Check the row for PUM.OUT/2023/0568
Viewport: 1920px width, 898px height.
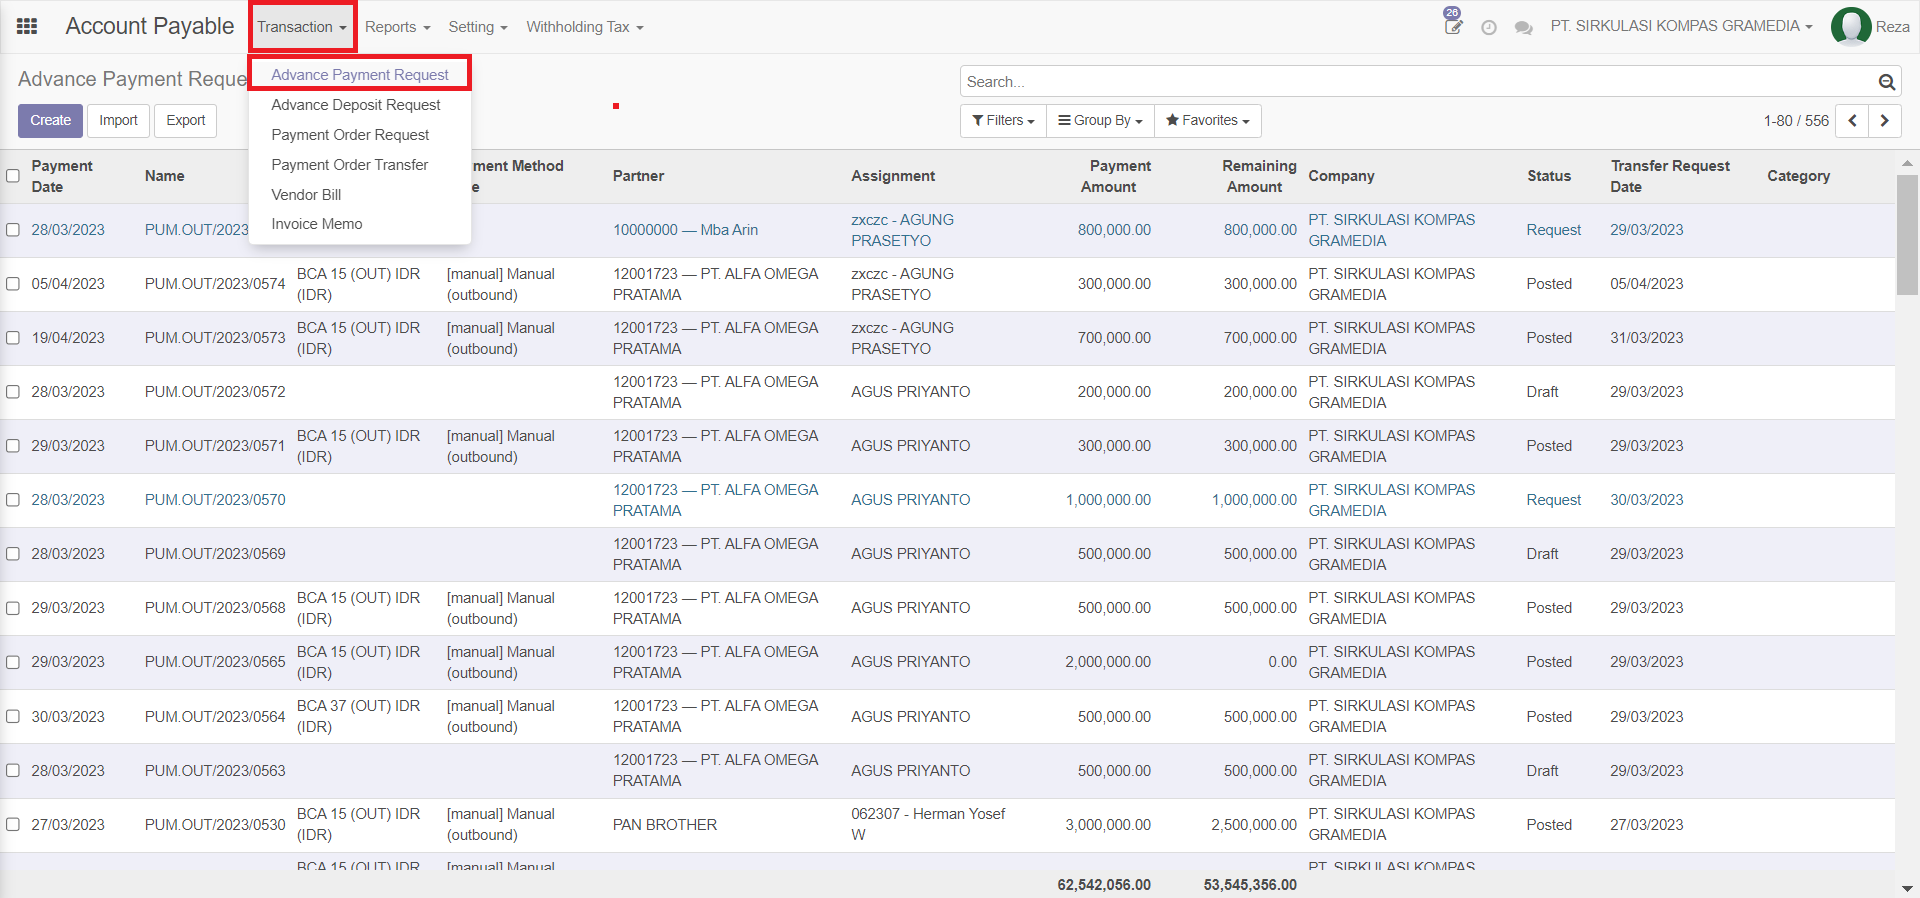coord(13,608)
